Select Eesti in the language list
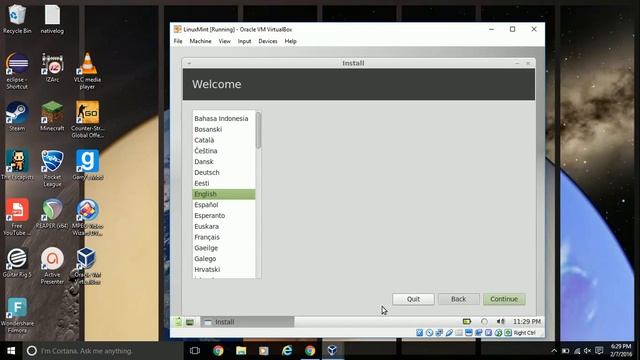640x360 pixels. [224, 183]
